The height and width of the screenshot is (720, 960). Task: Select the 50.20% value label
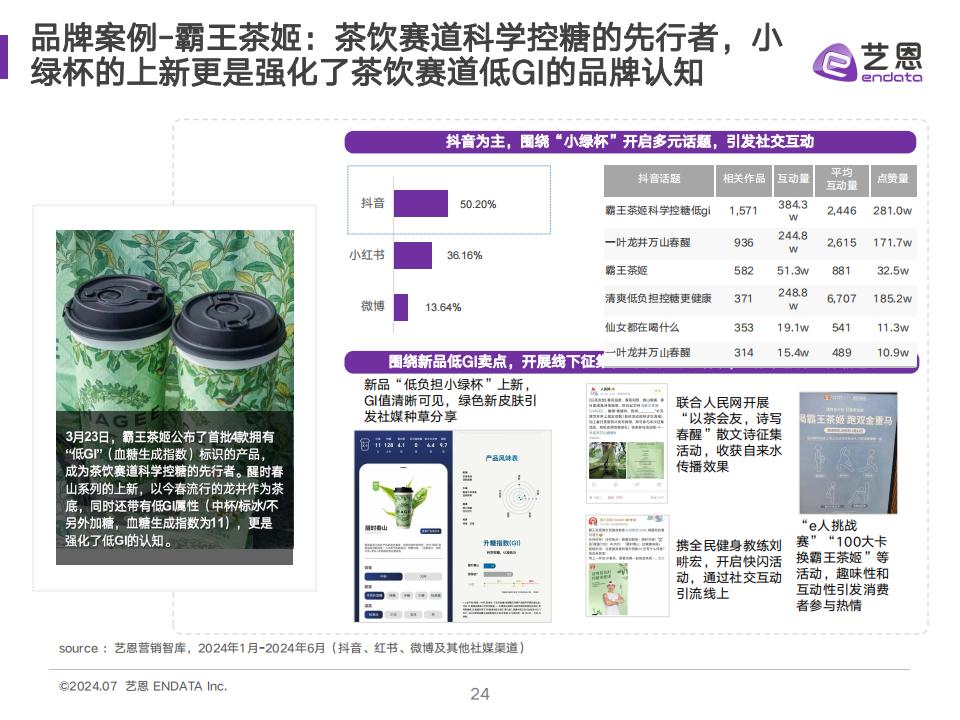point(478,204)
